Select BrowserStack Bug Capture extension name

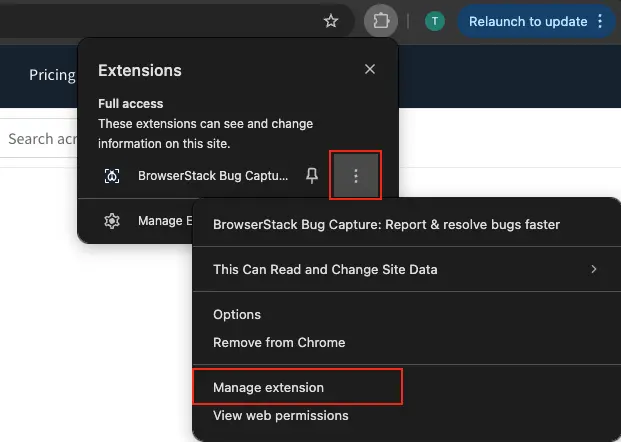click(x=212, y=176)
